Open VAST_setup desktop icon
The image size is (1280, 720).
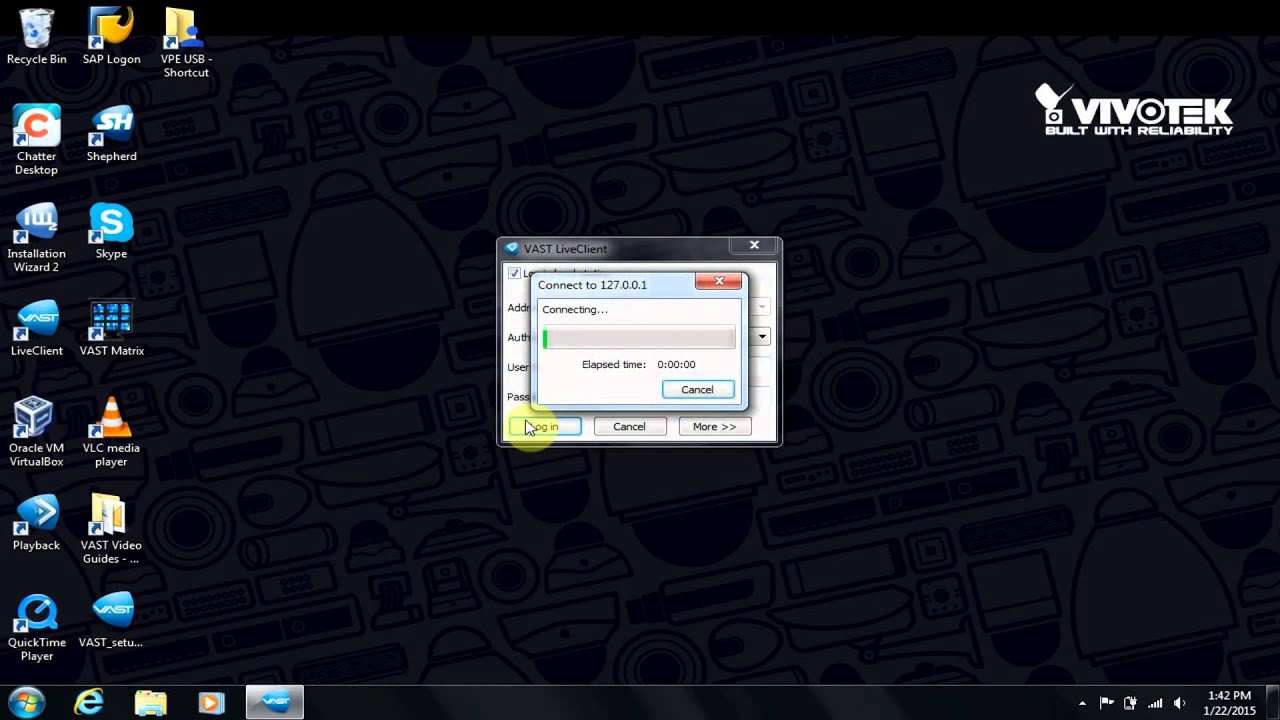[x=111, y=620]
